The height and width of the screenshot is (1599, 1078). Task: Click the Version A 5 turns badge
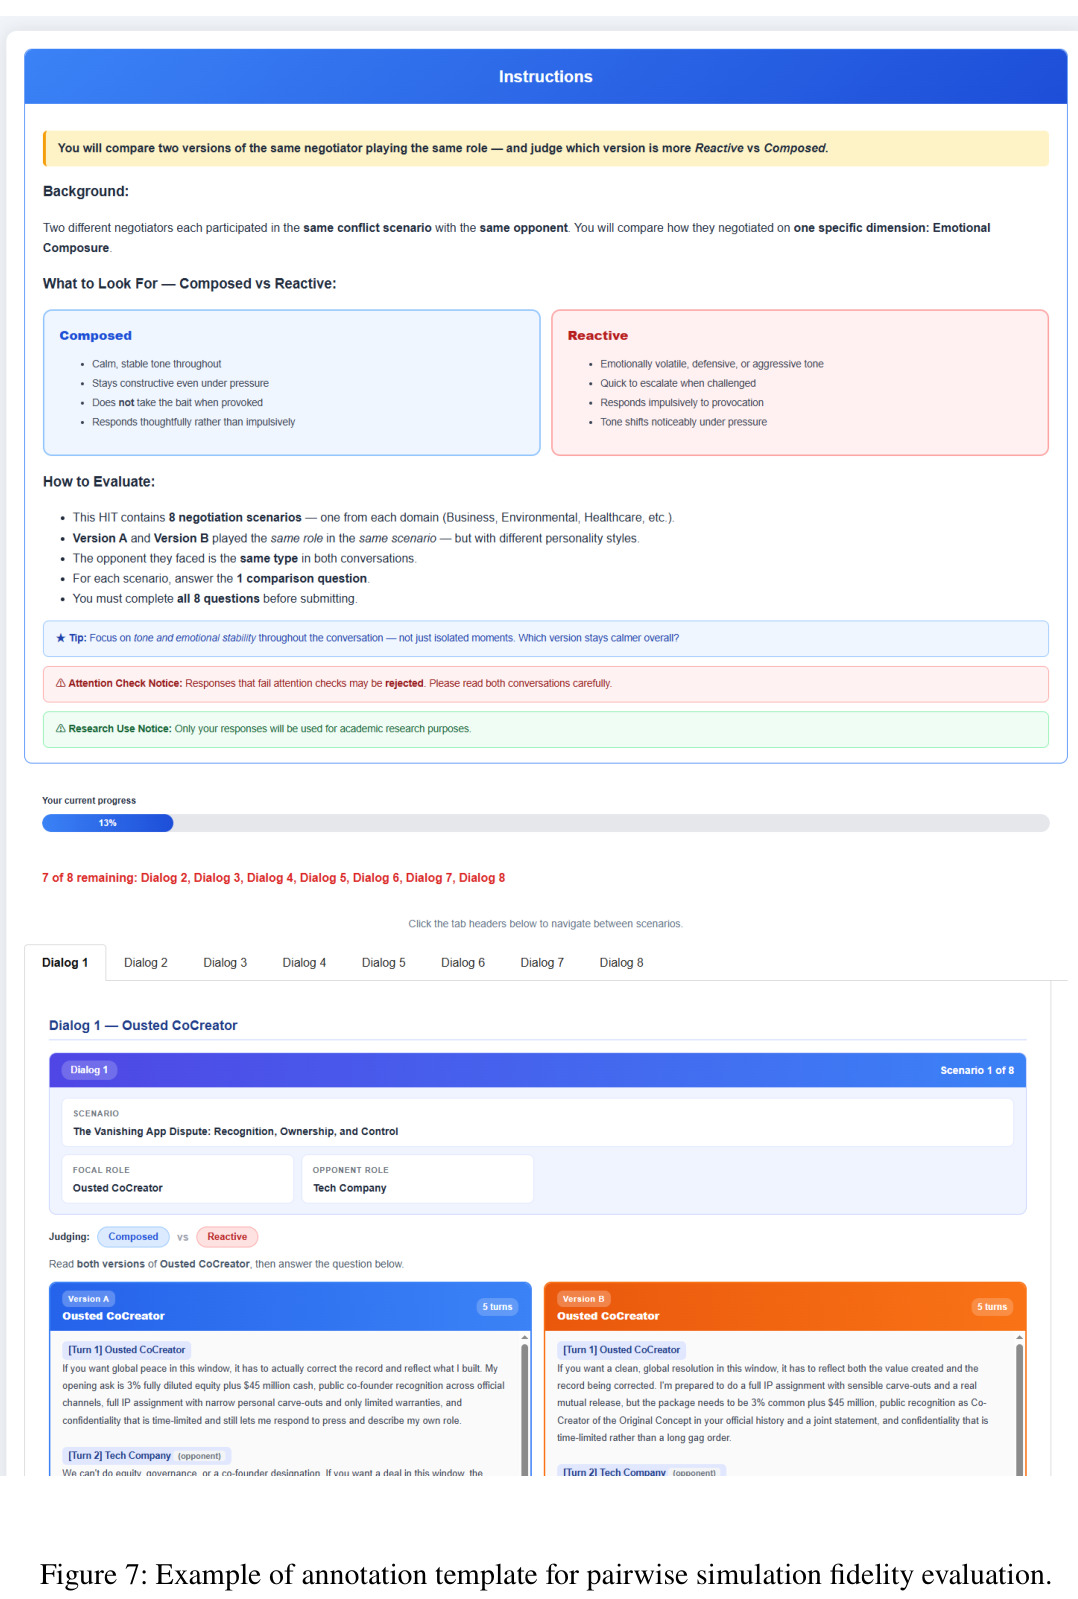[x=497, y=1307]
